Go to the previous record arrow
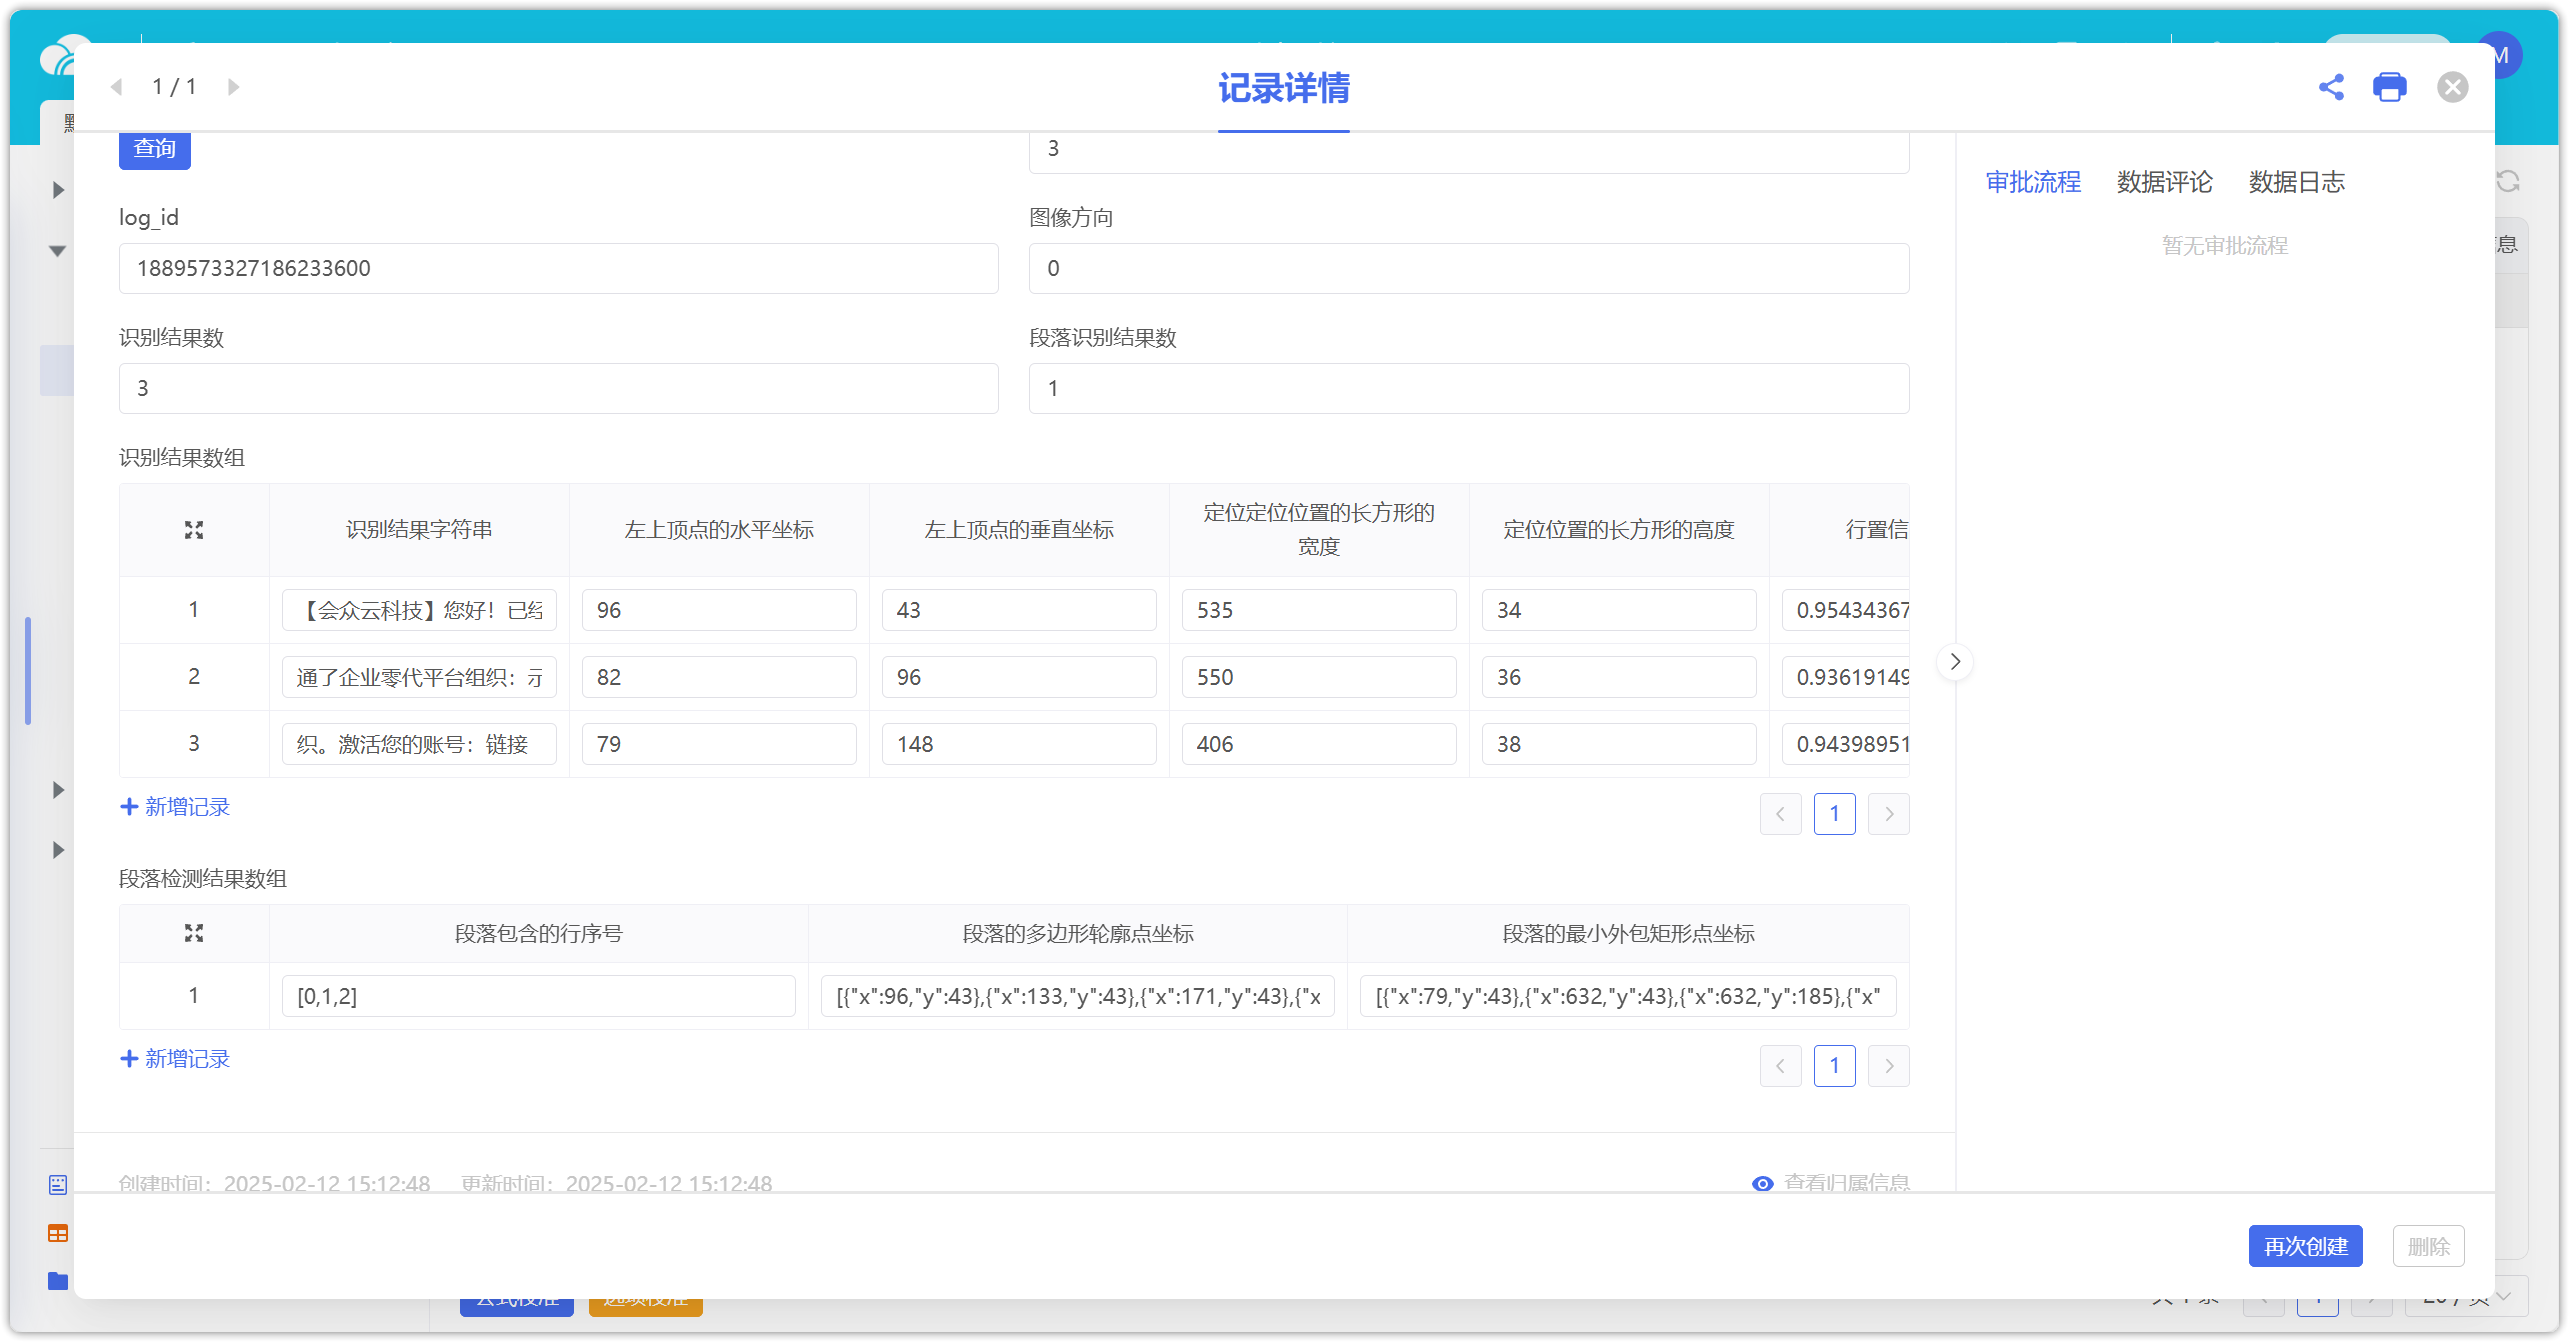This screenshot has width=2569, height=1342. click(x=117, y=87)
